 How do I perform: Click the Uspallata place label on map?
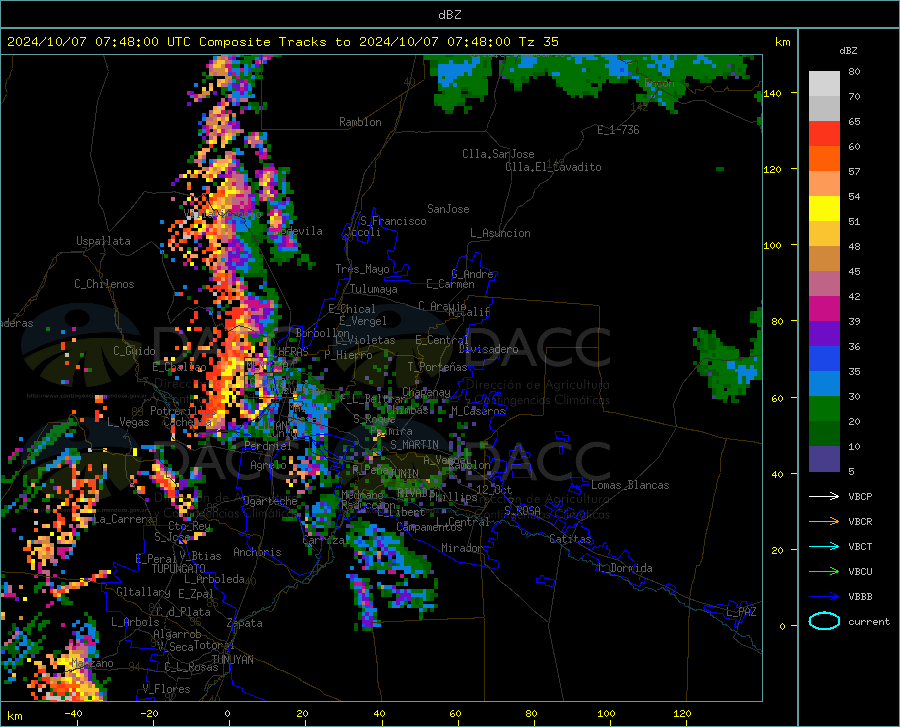(x=103, y=242)
